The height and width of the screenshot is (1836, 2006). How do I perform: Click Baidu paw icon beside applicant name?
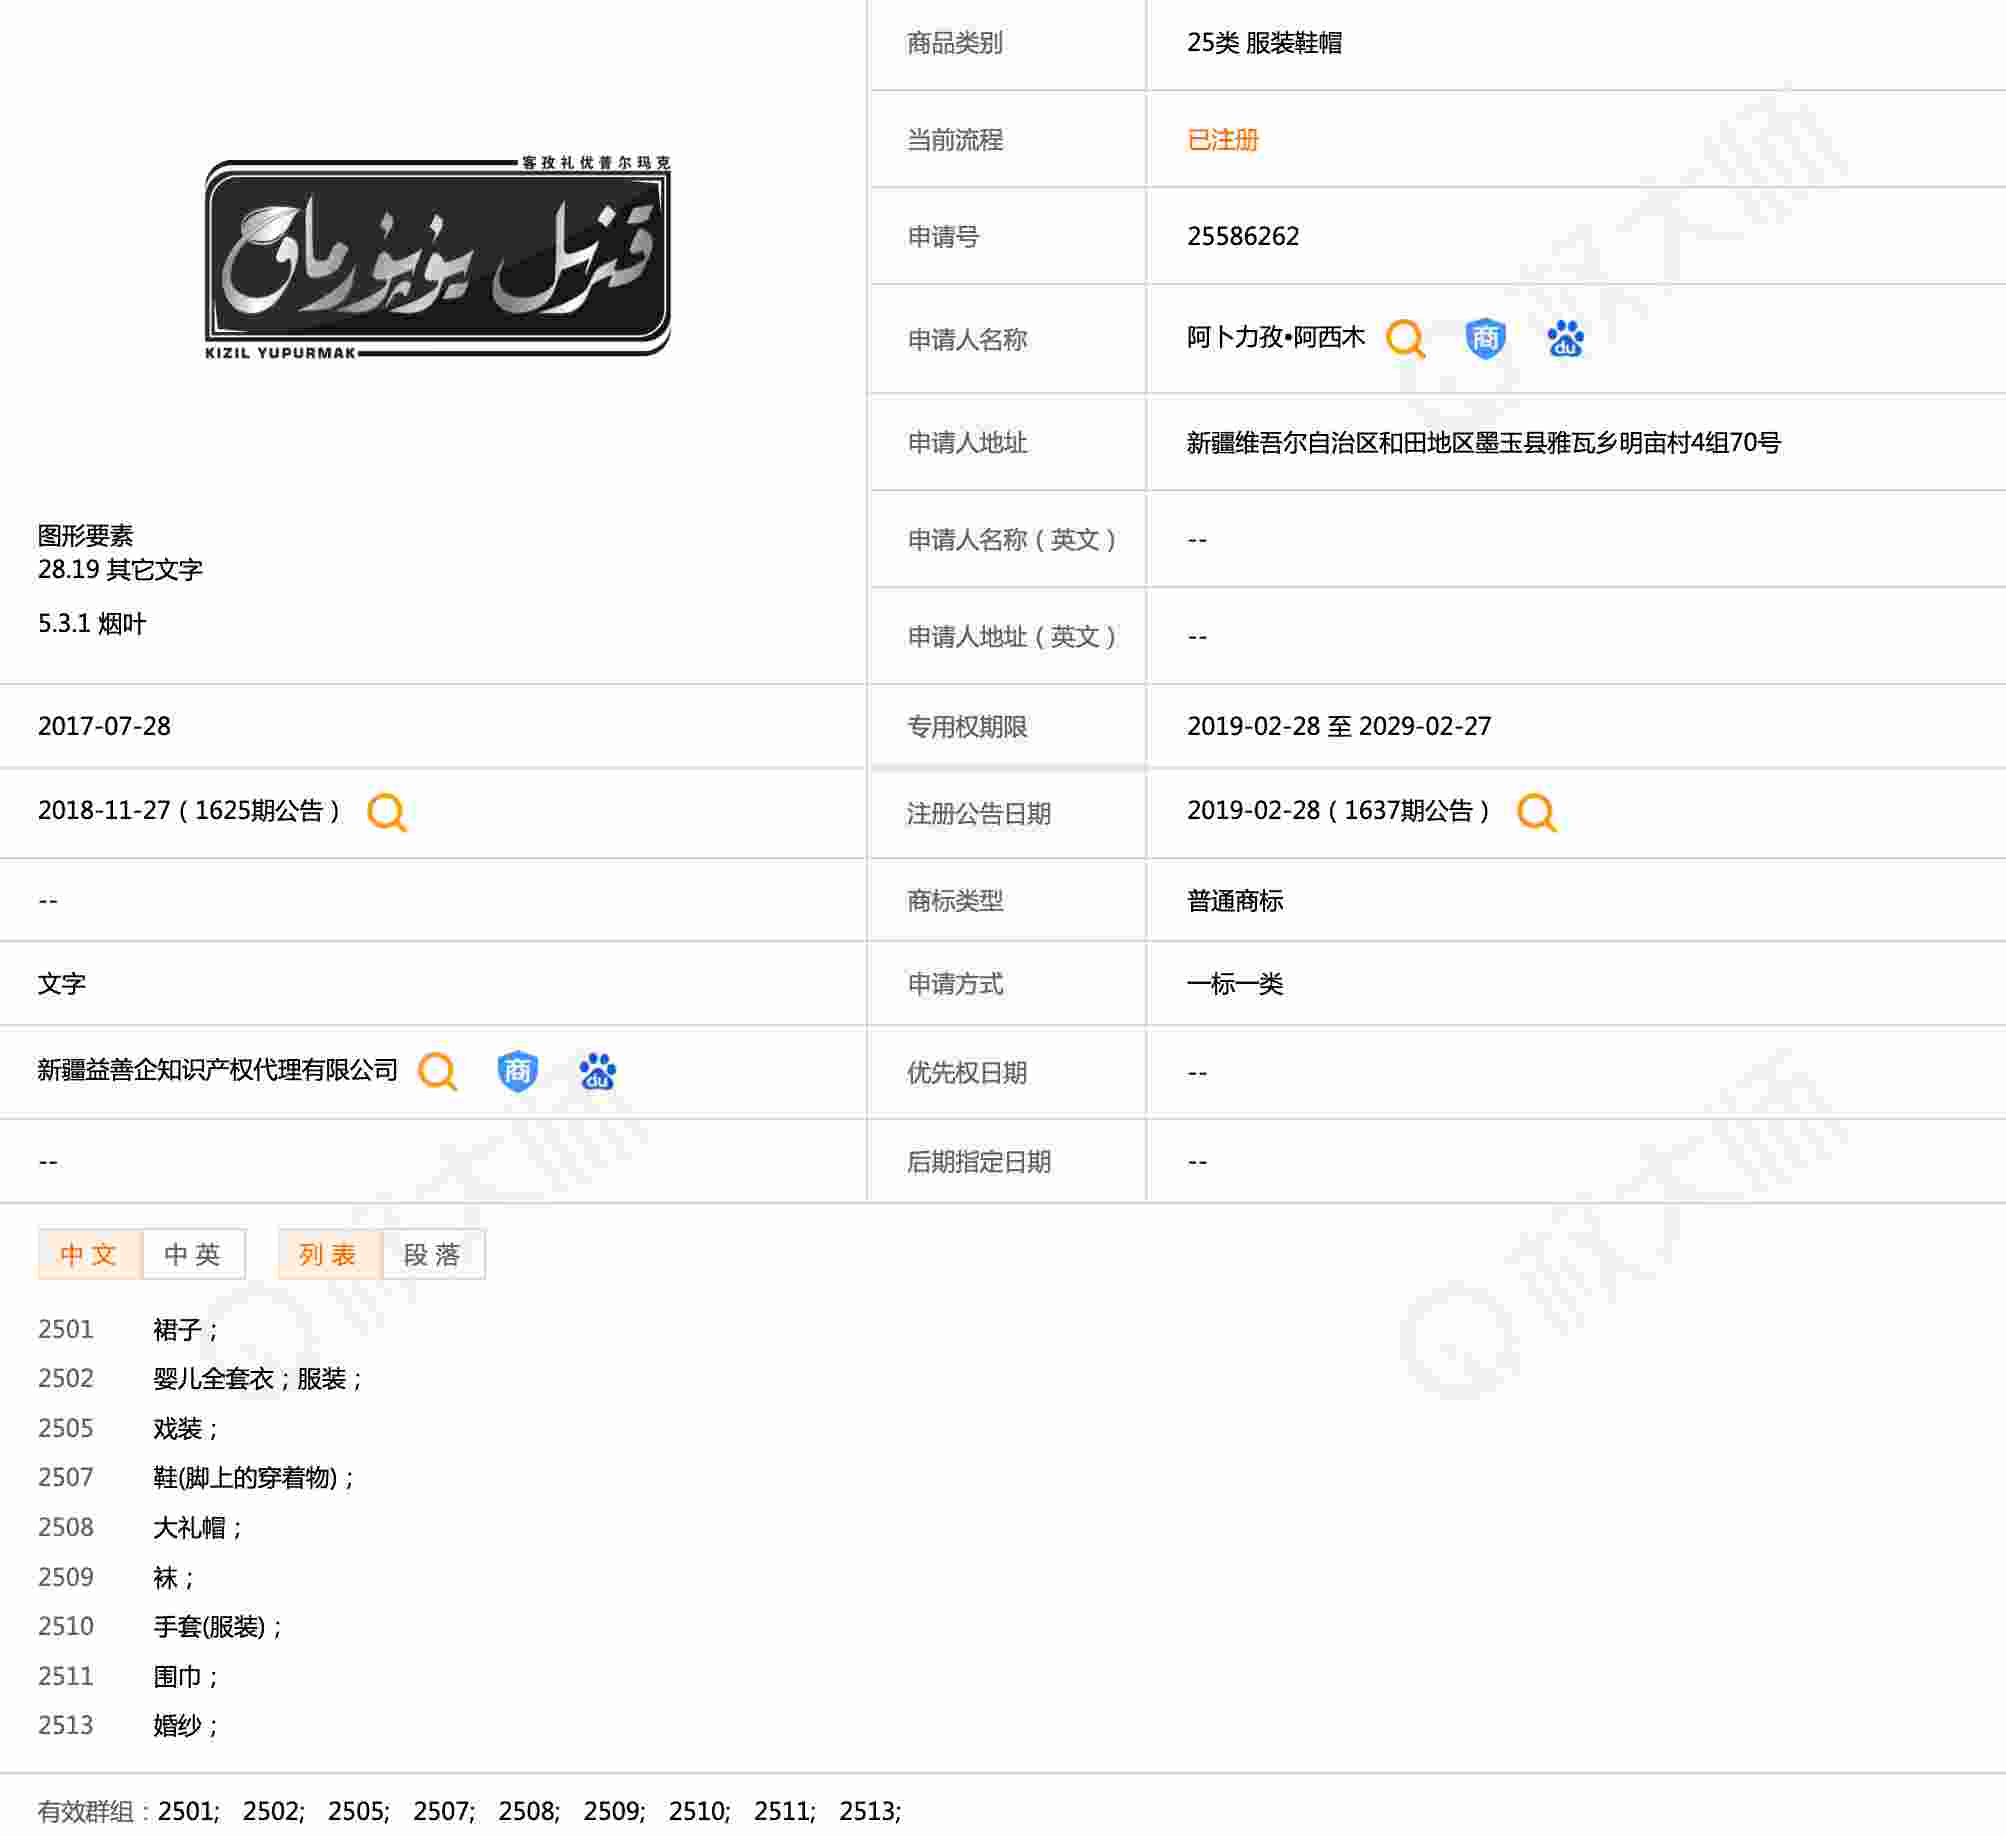pyautogui.click(x=1565, y=339)
